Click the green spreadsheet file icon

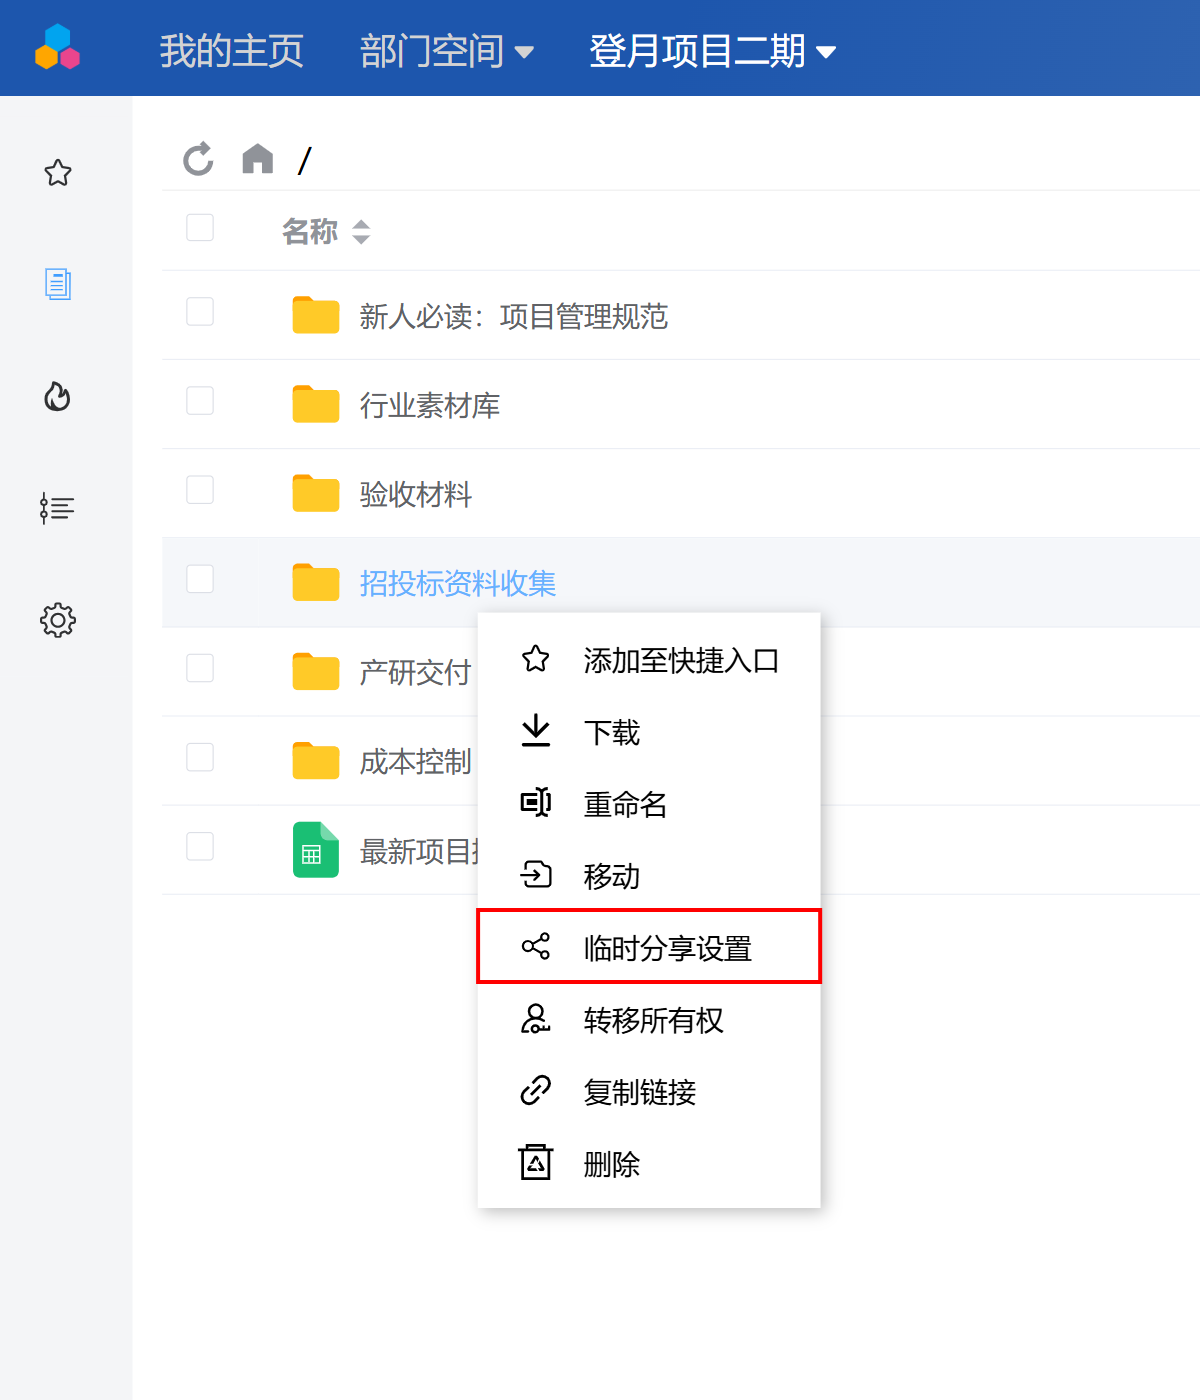tap(316, 849)
